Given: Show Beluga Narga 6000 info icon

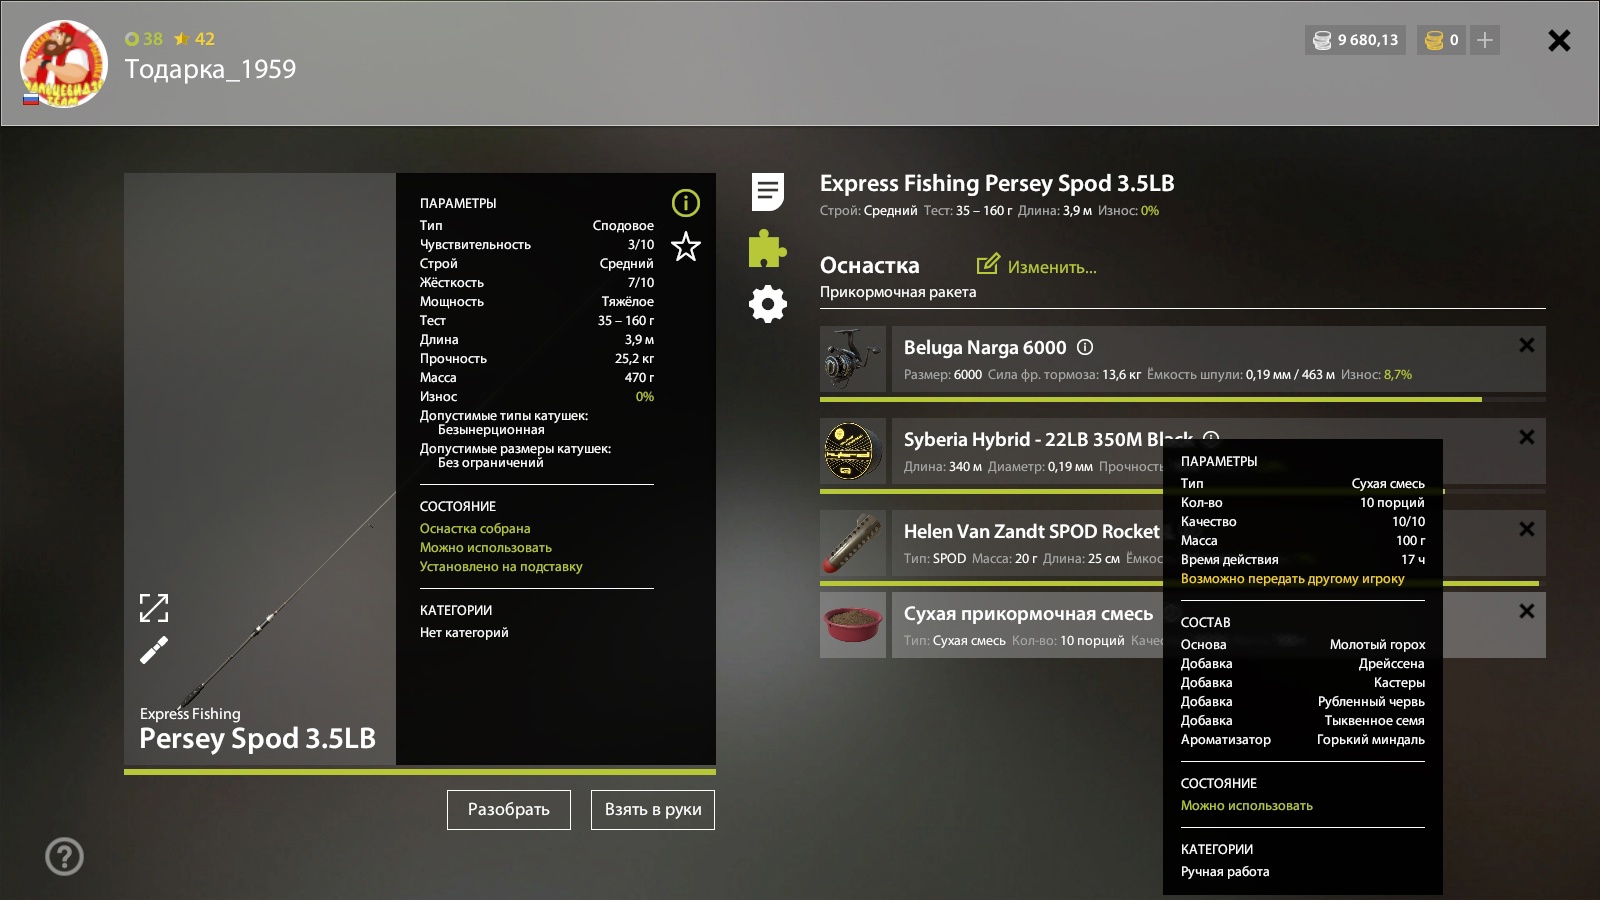Looking at the screenshot, I should click(1085, 347).
